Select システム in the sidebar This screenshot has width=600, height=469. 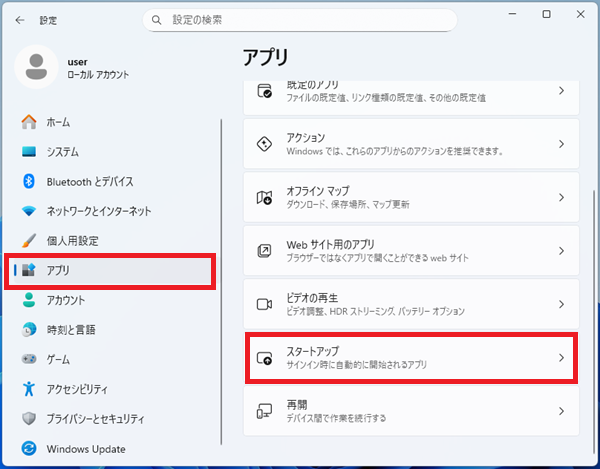point(62,152)
